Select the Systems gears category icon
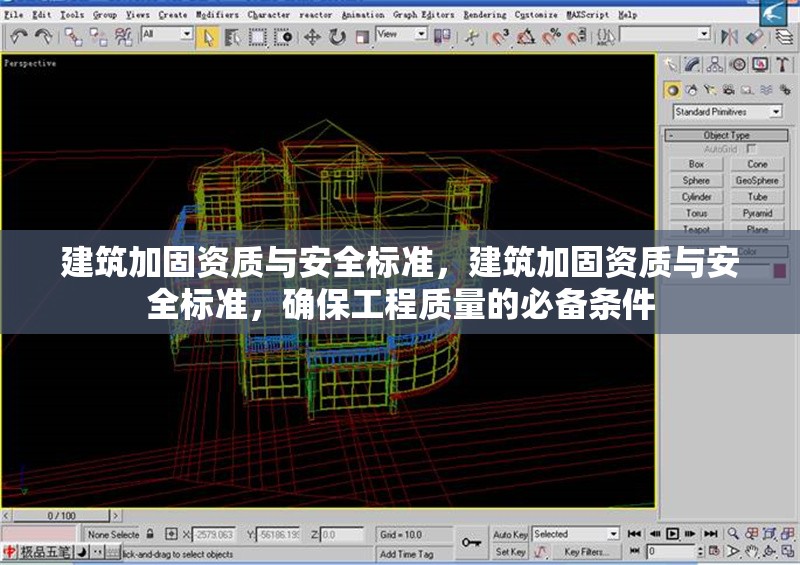This screenshot has height=565, width=800. click(x=785, y=90)
